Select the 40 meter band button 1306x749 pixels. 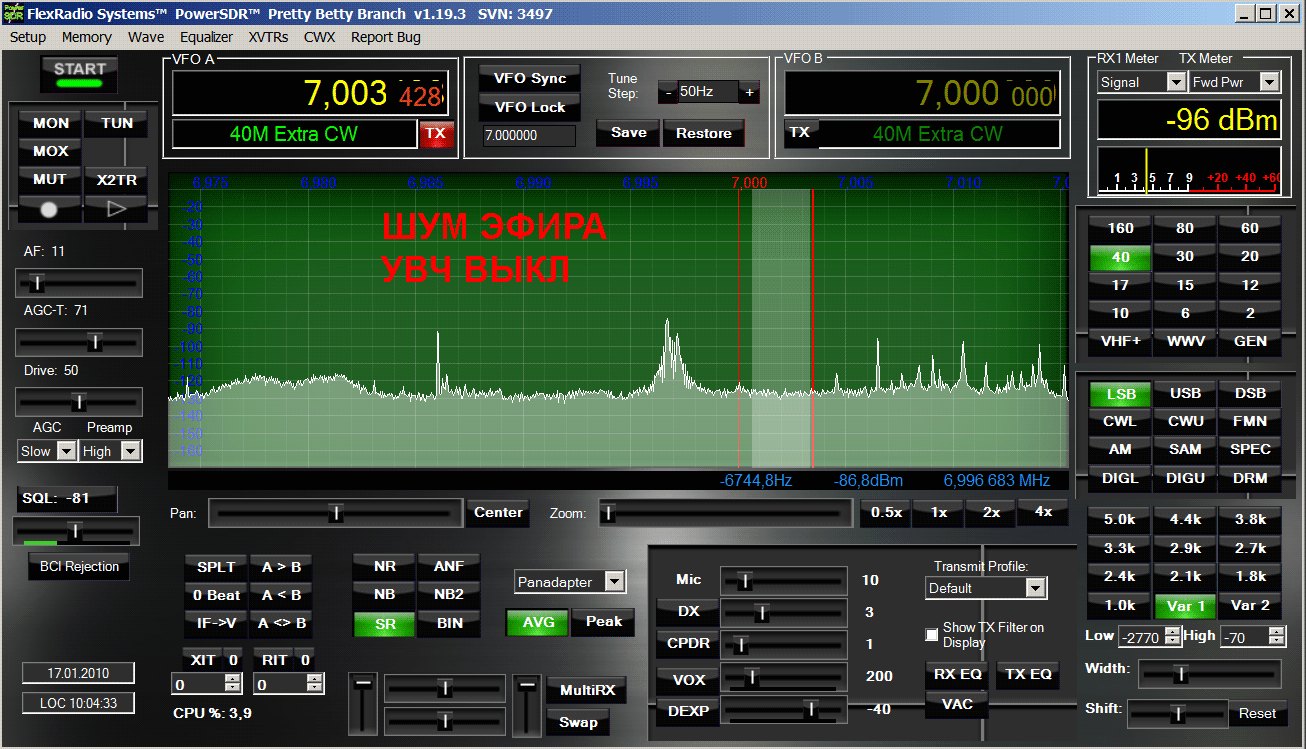(1120, 257)
